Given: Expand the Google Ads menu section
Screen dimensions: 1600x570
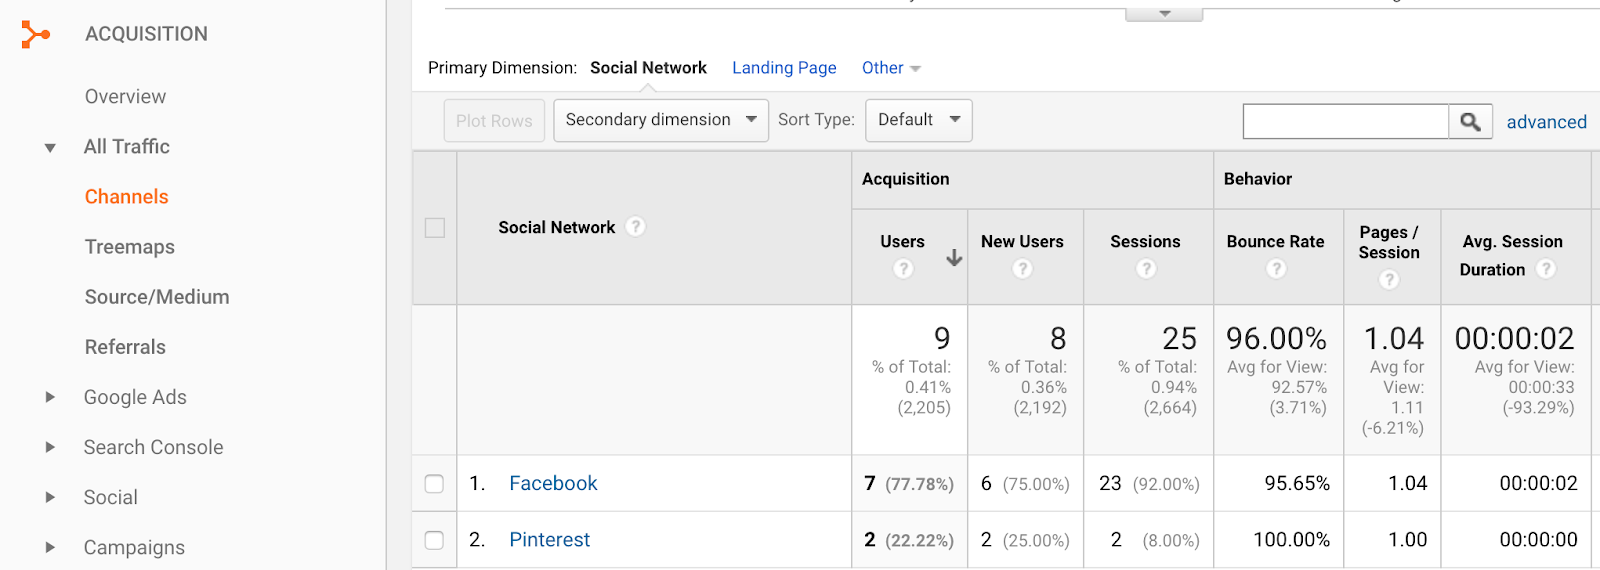Looking at the screenshot, I should pyautogui.click(x=50, y=397).
